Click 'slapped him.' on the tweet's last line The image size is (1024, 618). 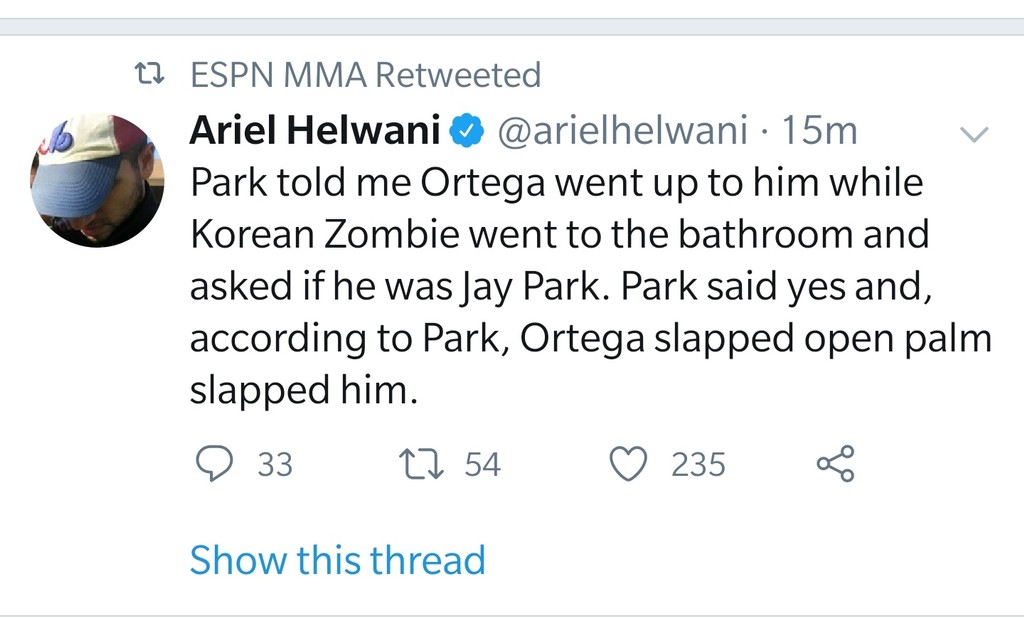coord(301,391)
